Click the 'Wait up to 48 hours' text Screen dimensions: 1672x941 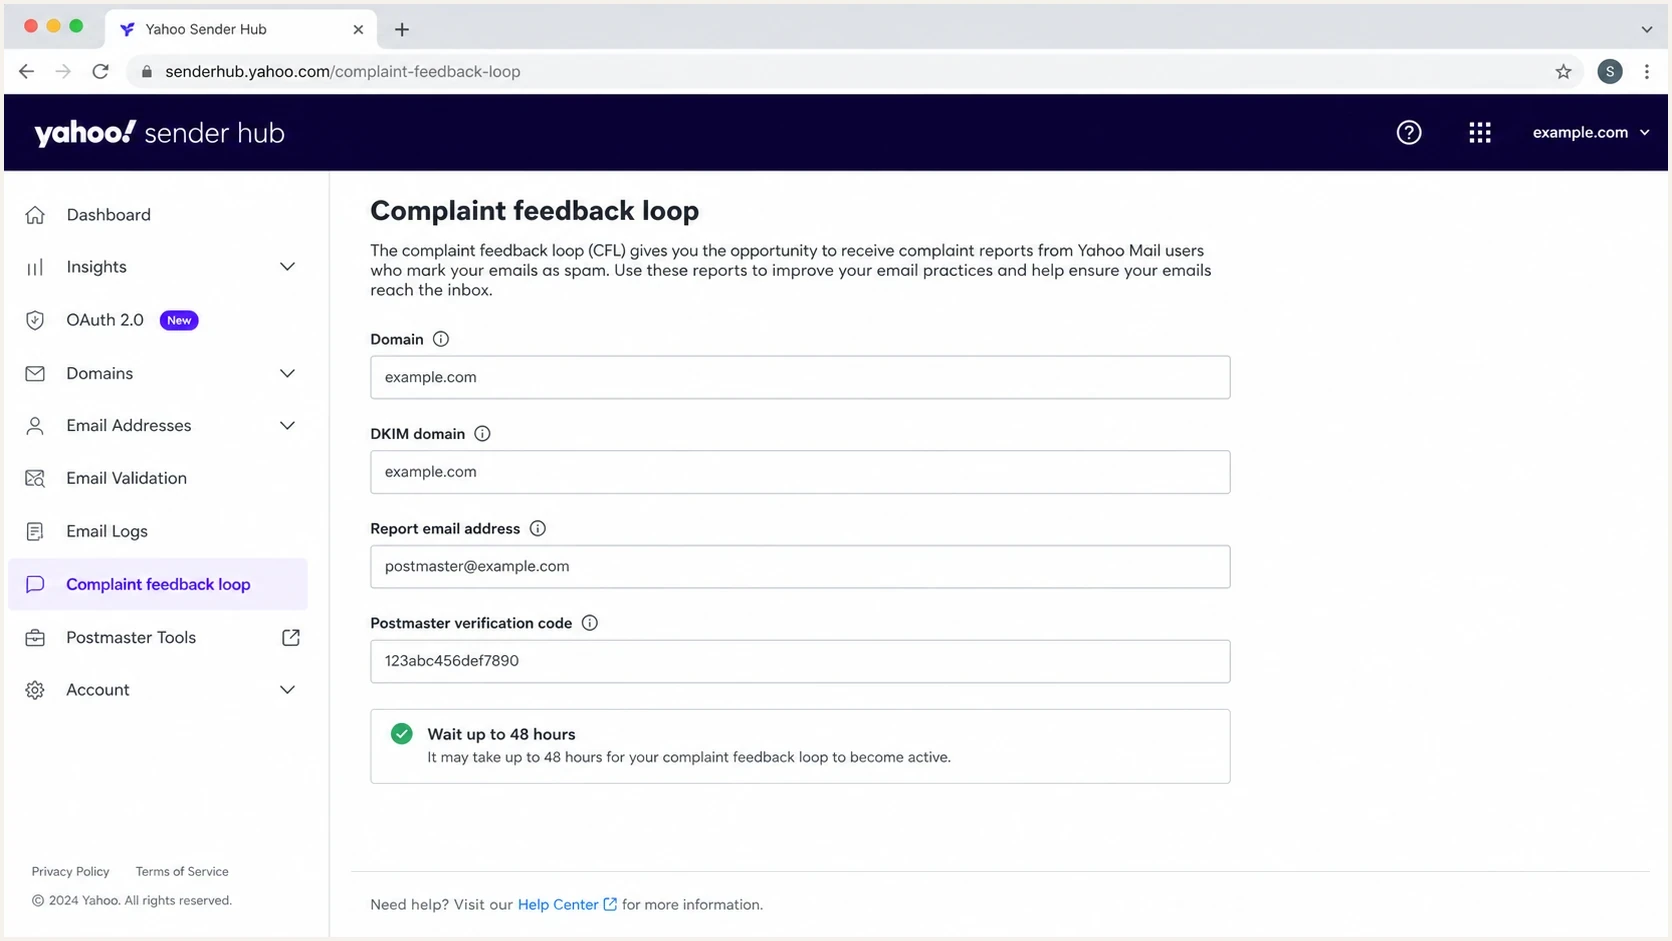coord(501,734)
